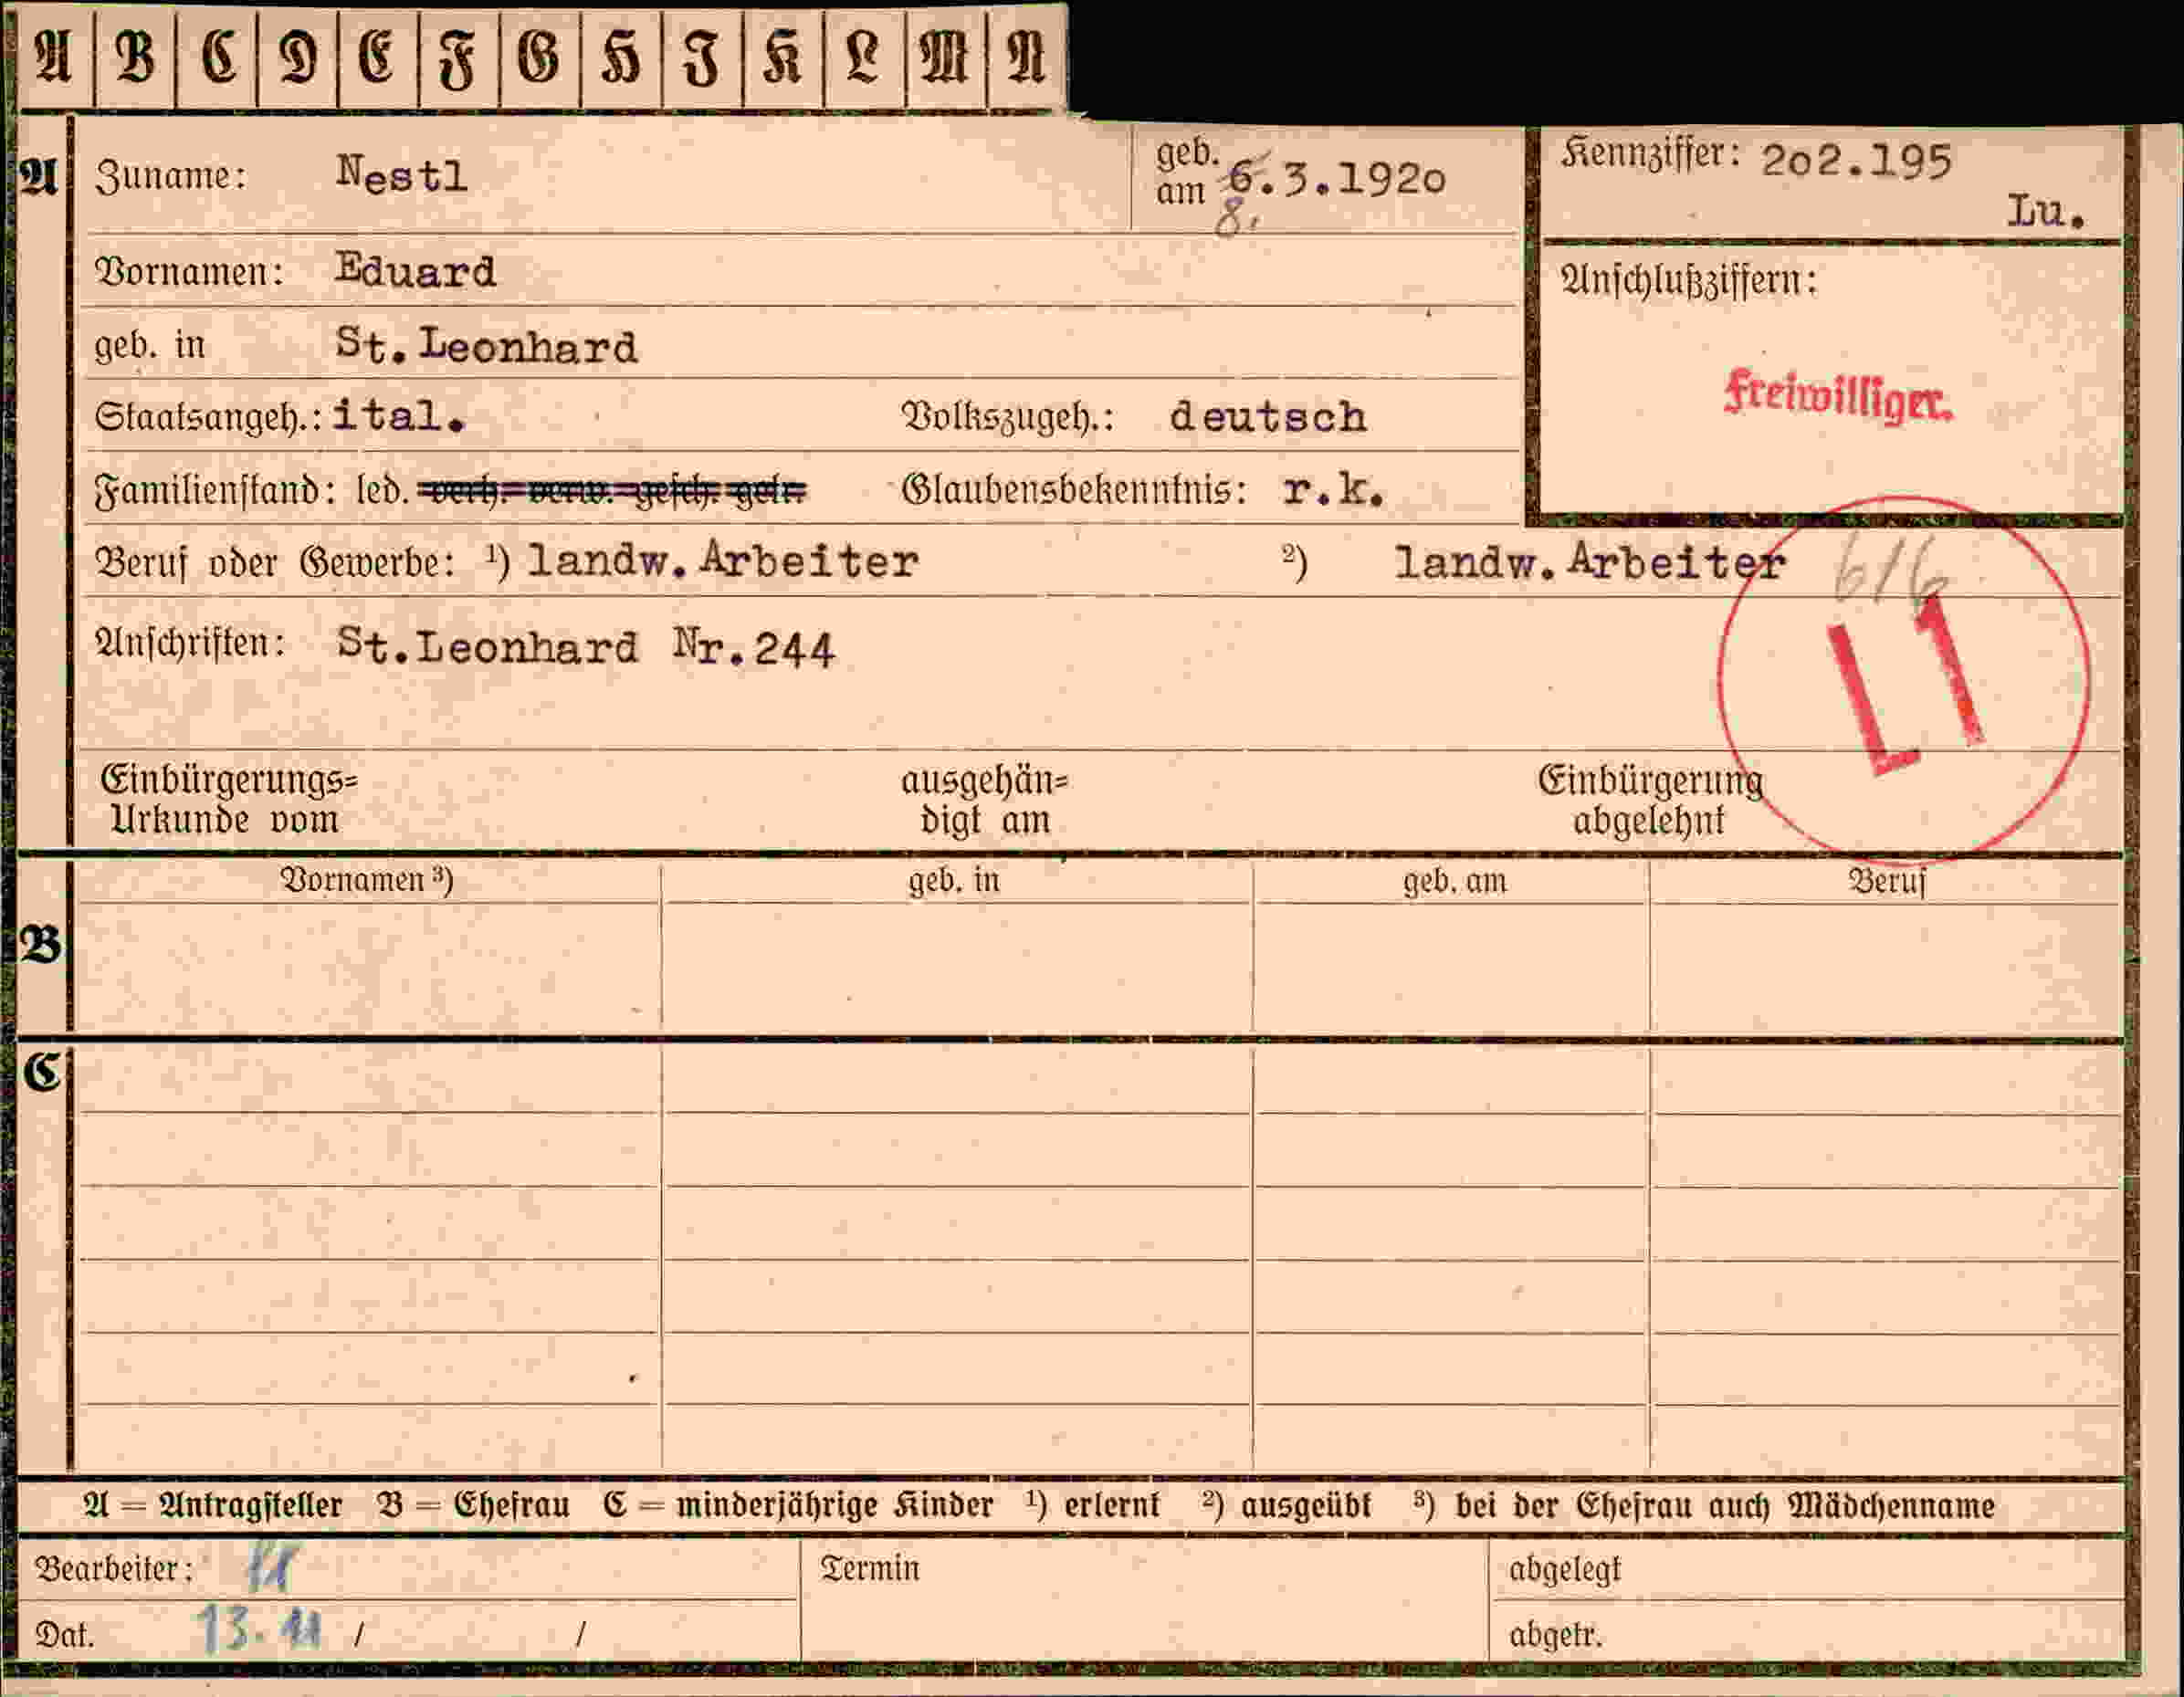Click the 'Staatsangeh.:' label
2184x1697 pixels.
point(208,416)
